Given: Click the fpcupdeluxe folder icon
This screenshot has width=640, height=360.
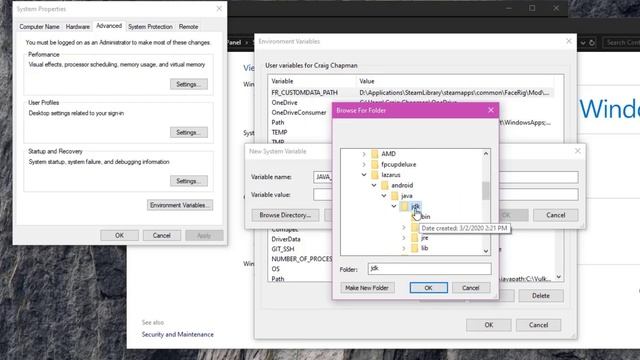Looking at the screenshot, I should coord(375,164).
